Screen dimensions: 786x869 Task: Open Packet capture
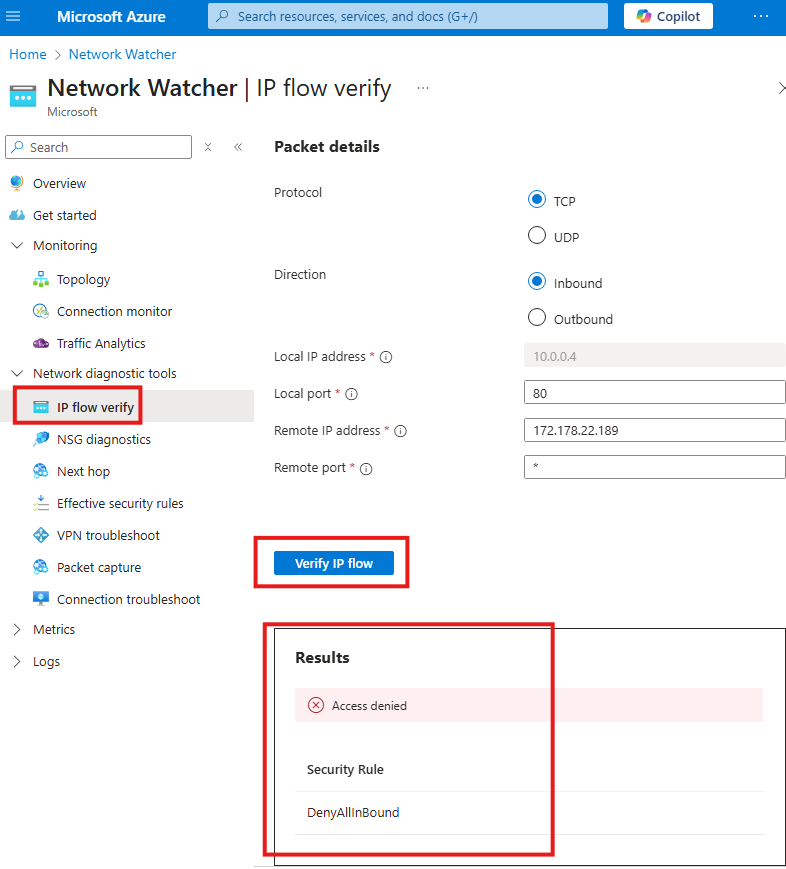(x=99, y=568)
